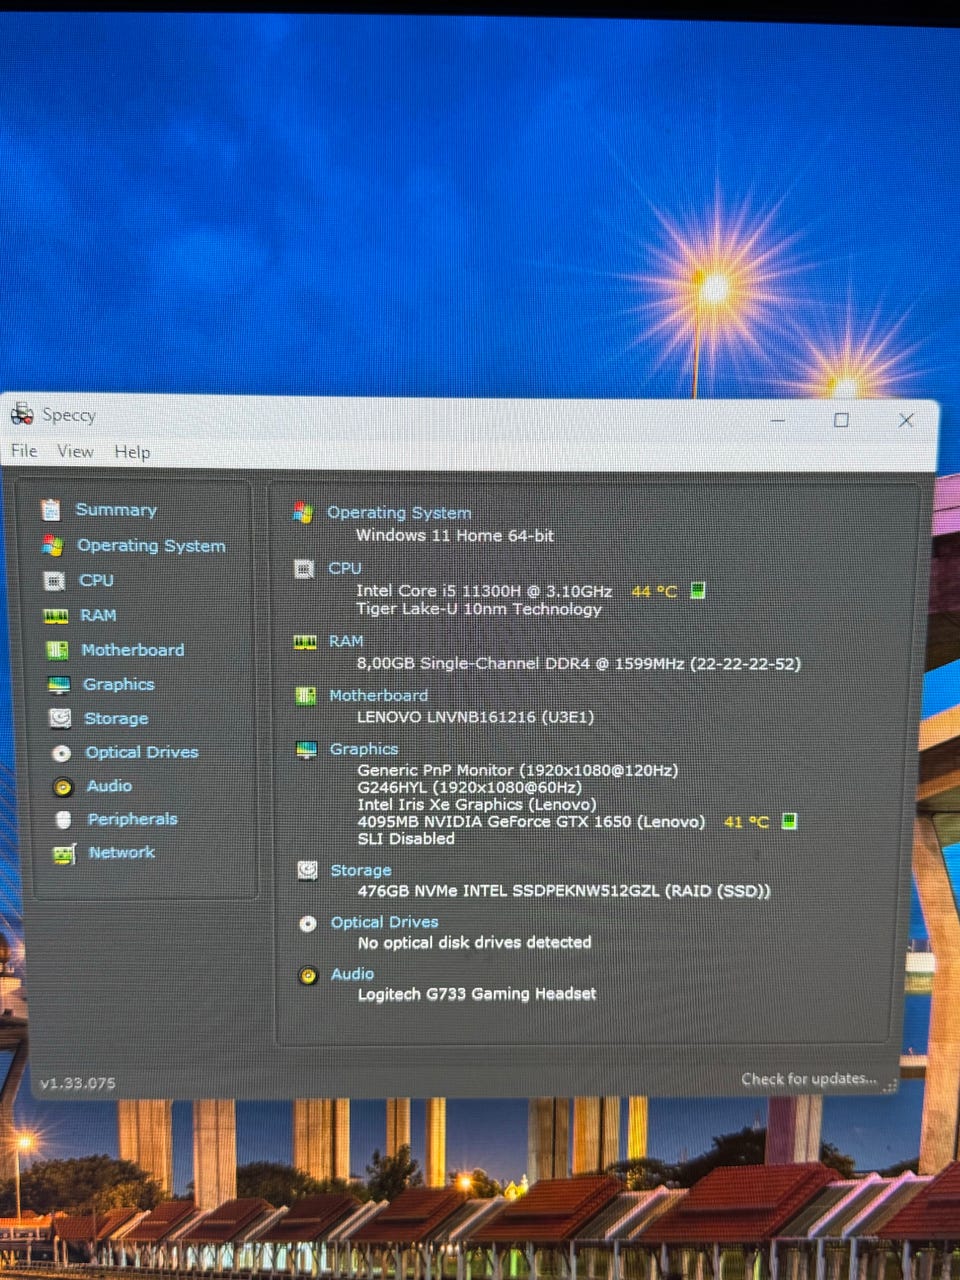The height and width of the screenshot is (1280, 960).
Task: Click the 41 °C GPU temperature value
Action: pos(746,822)
